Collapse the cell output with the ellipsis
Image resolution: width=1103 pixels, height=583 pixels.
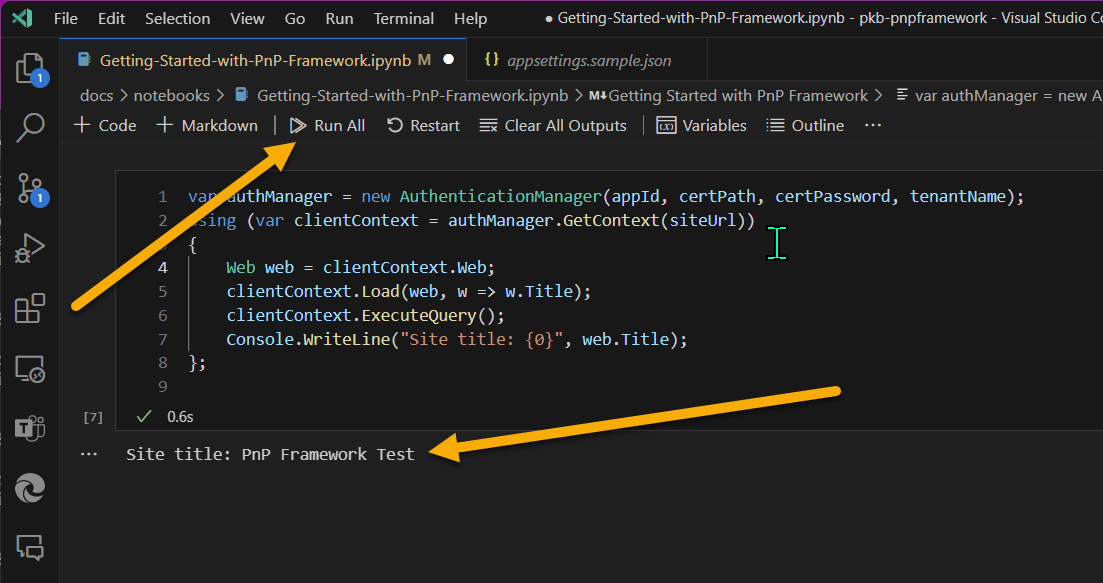click(x=89, y=454)
